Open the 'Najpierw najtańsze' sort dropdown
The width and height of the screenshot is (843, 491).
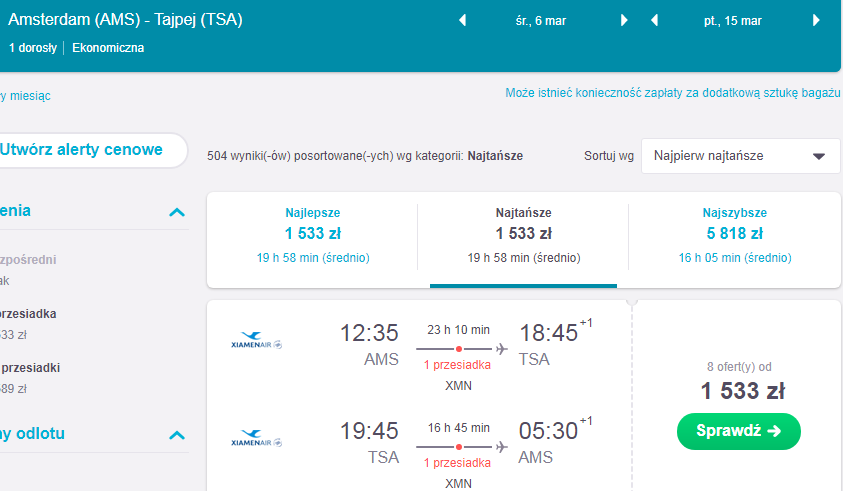[x=740, y=156]
